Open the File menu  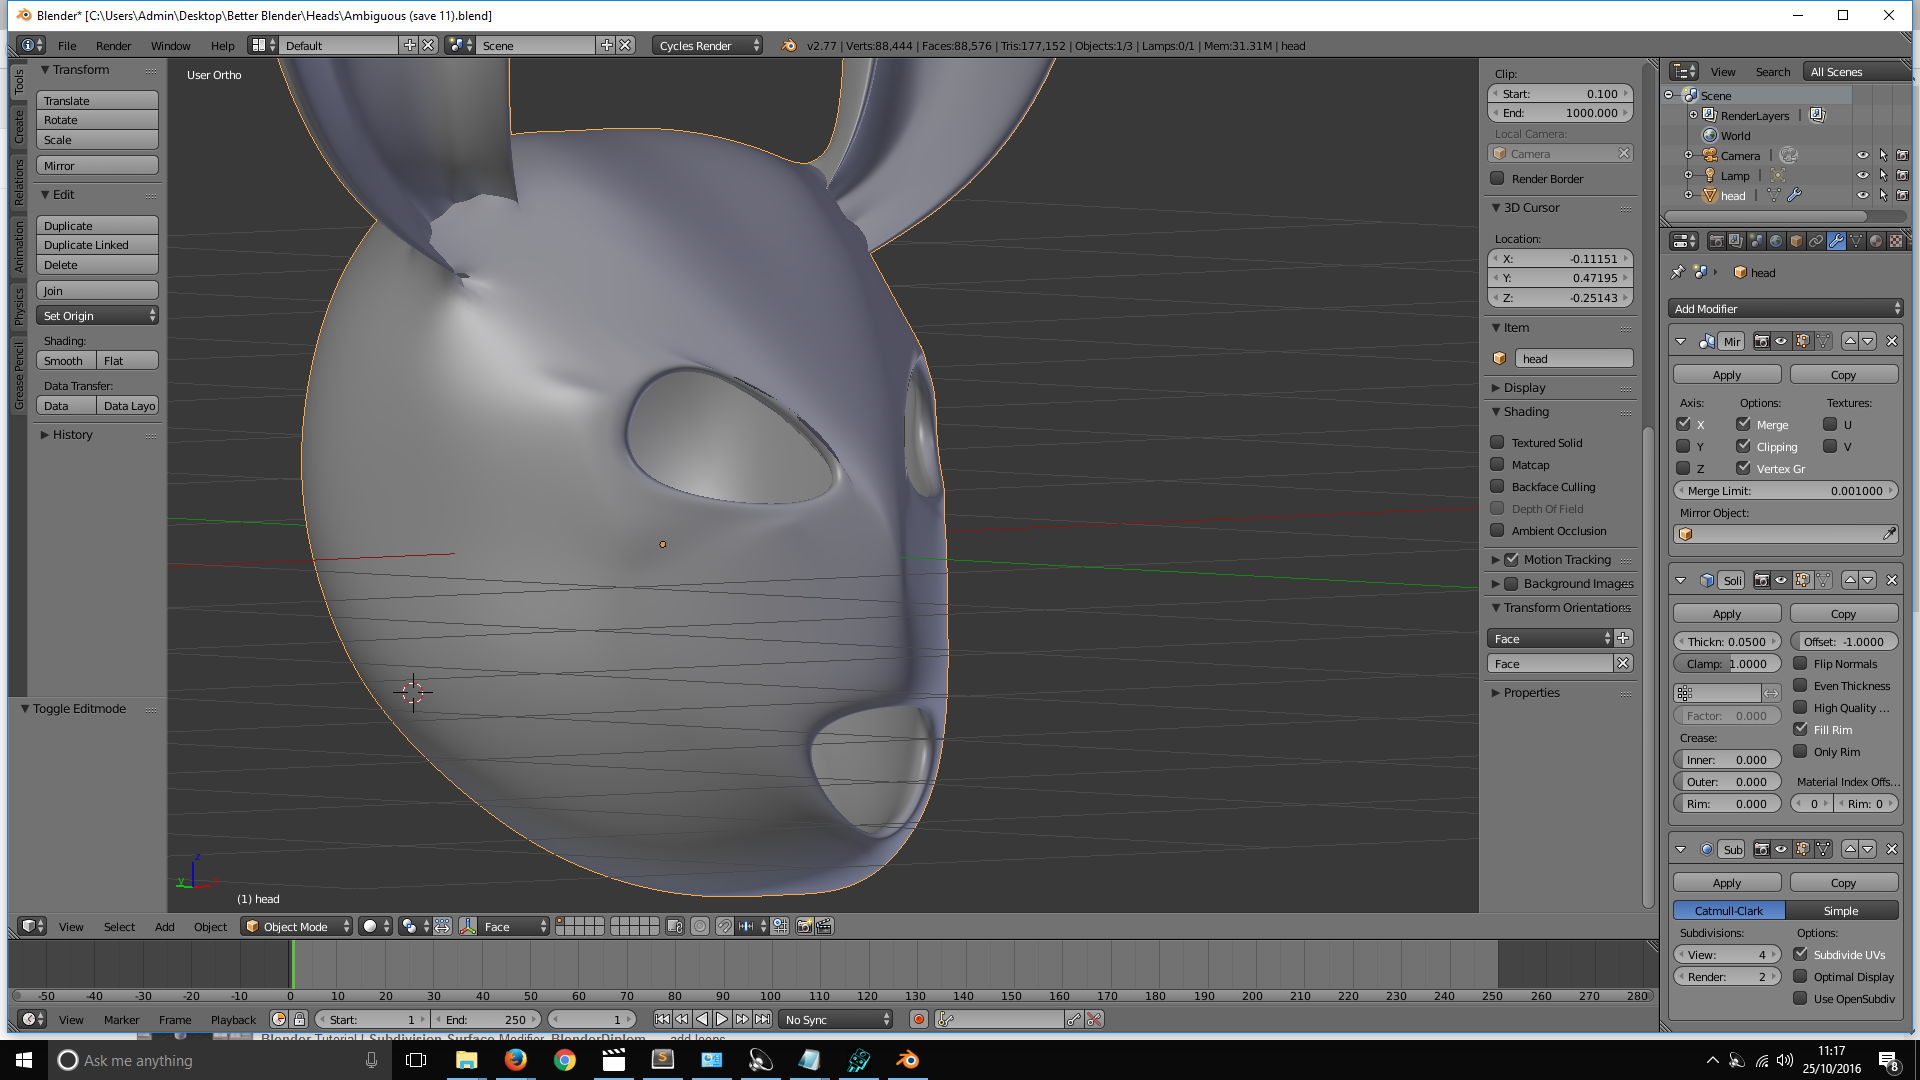point(67,45)
